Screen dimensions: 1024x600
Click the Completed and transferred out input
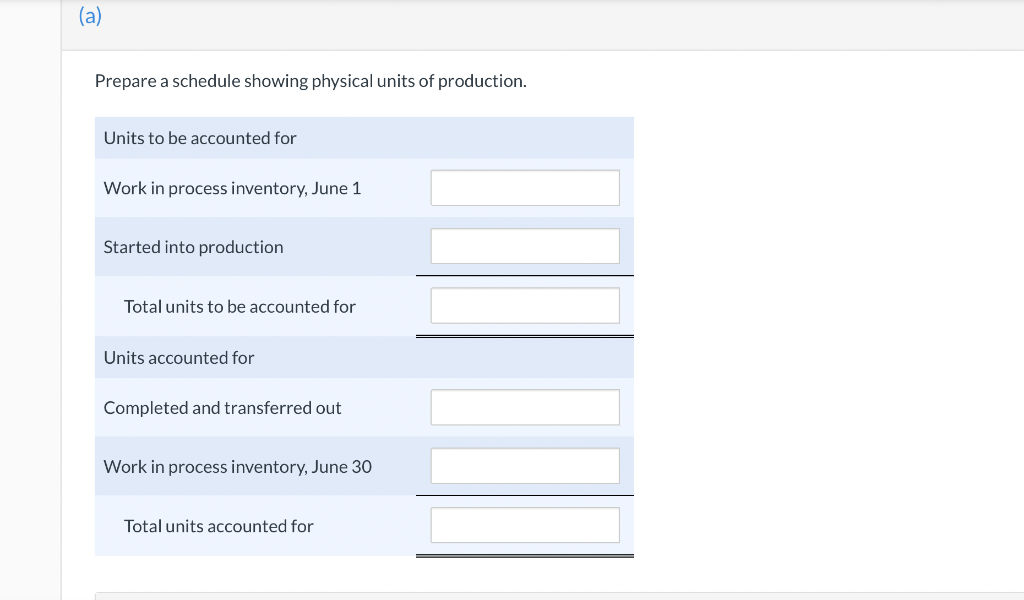[x=525, y=407]
